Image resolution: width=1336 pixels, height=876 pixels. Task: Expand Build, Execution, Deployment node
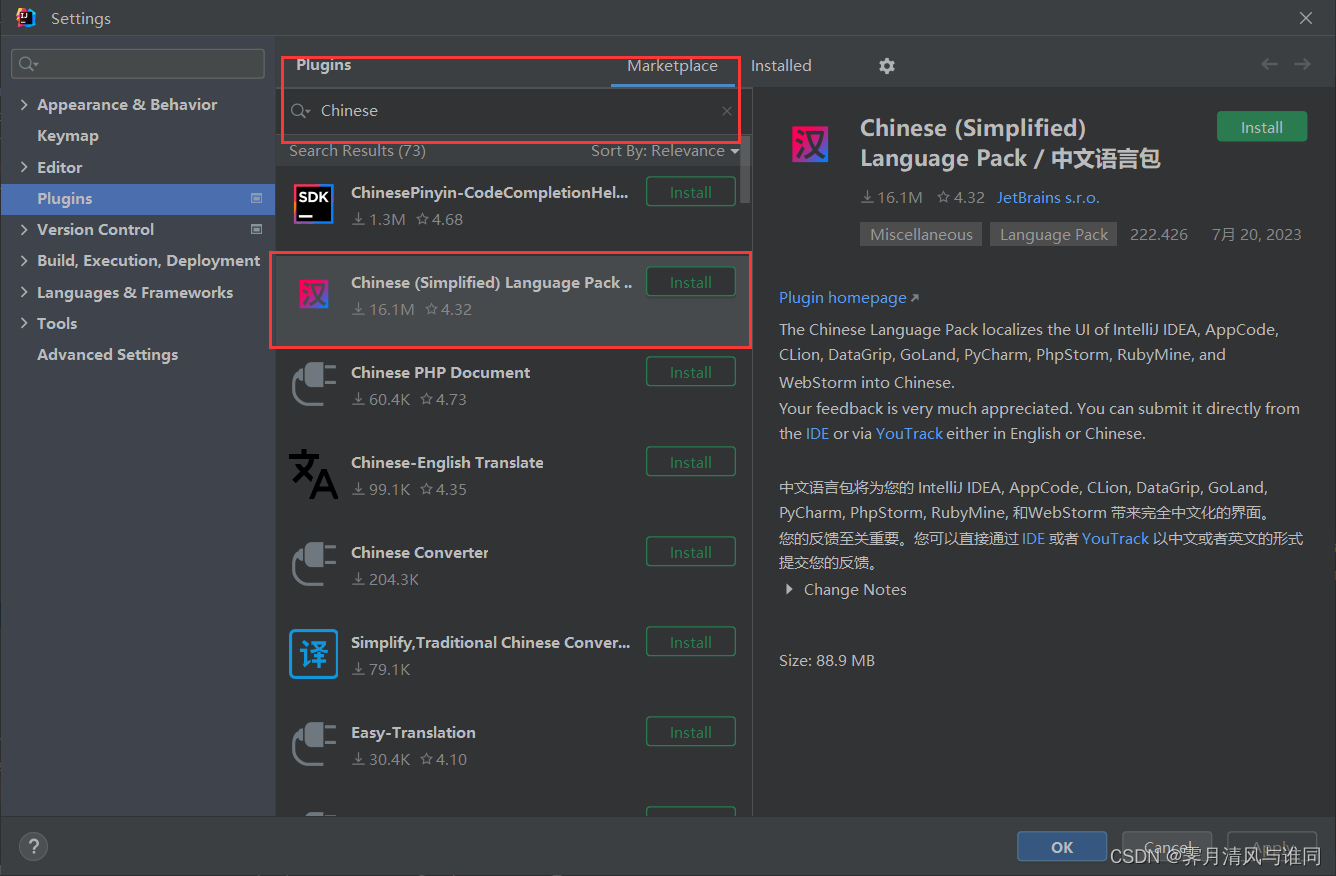tap(24, 261)
